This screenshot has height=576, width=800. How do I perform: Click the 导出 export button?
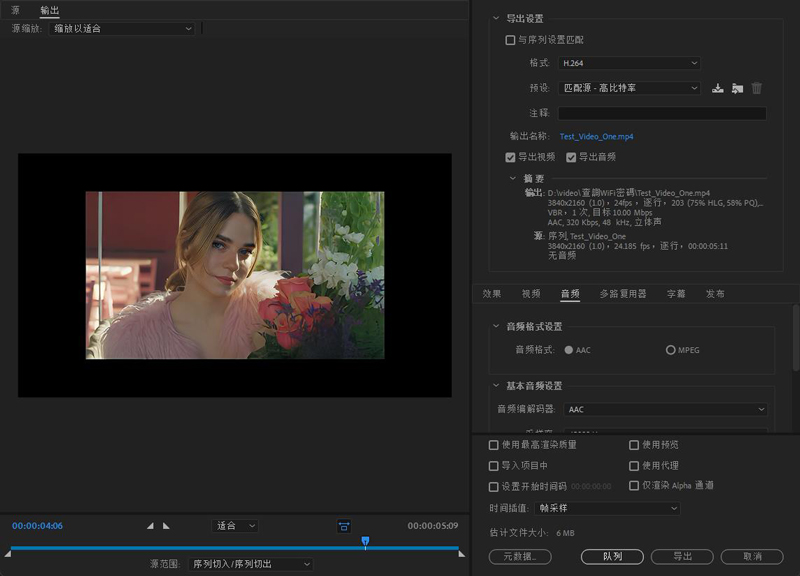[682, 556]
